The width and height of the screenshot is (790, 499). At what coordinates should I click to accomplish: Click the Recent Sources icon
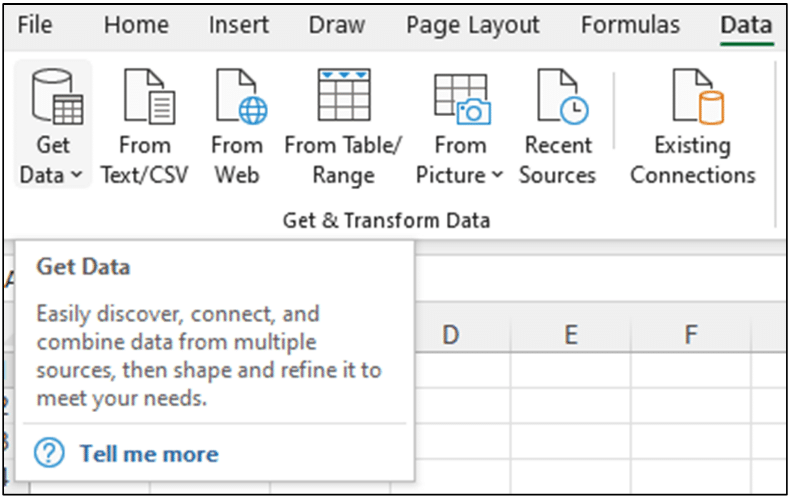coord(562,97)
